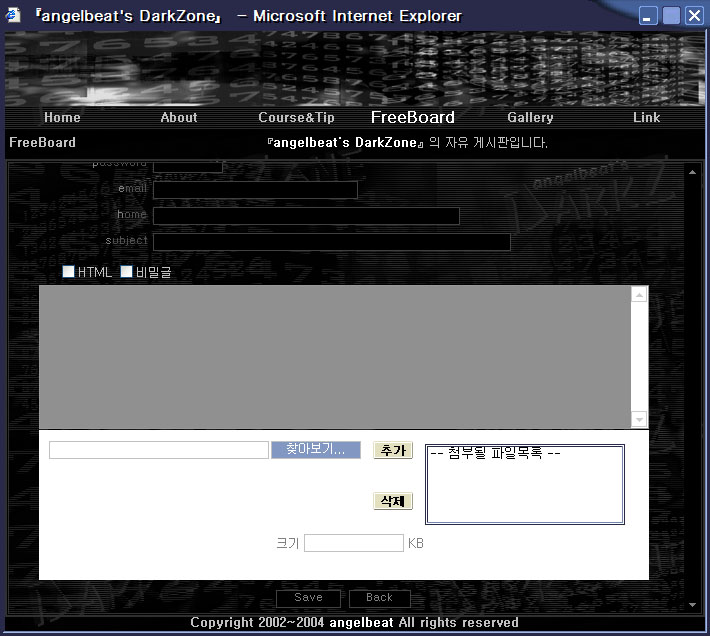Screen dimensions: 710x636
Task: Click inside the gray message text area
Action: click(x=335, y=357)
